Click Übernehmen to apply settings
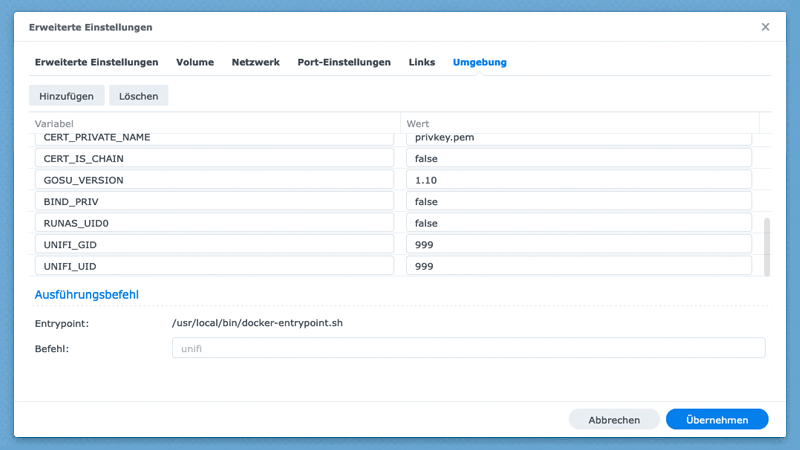The height and width of the screenshot is (450, 800). coord(717,420)
